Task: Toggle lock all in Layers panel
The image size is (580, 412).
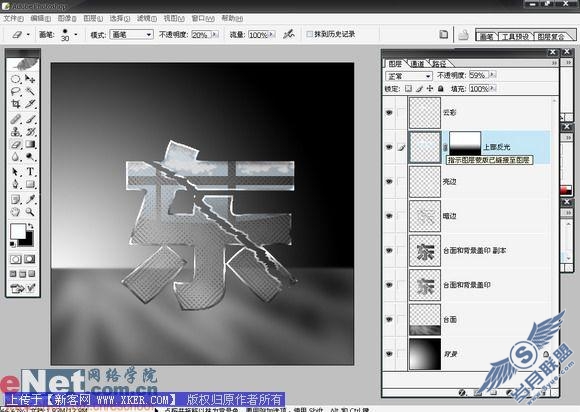Action: pos(441,89)
